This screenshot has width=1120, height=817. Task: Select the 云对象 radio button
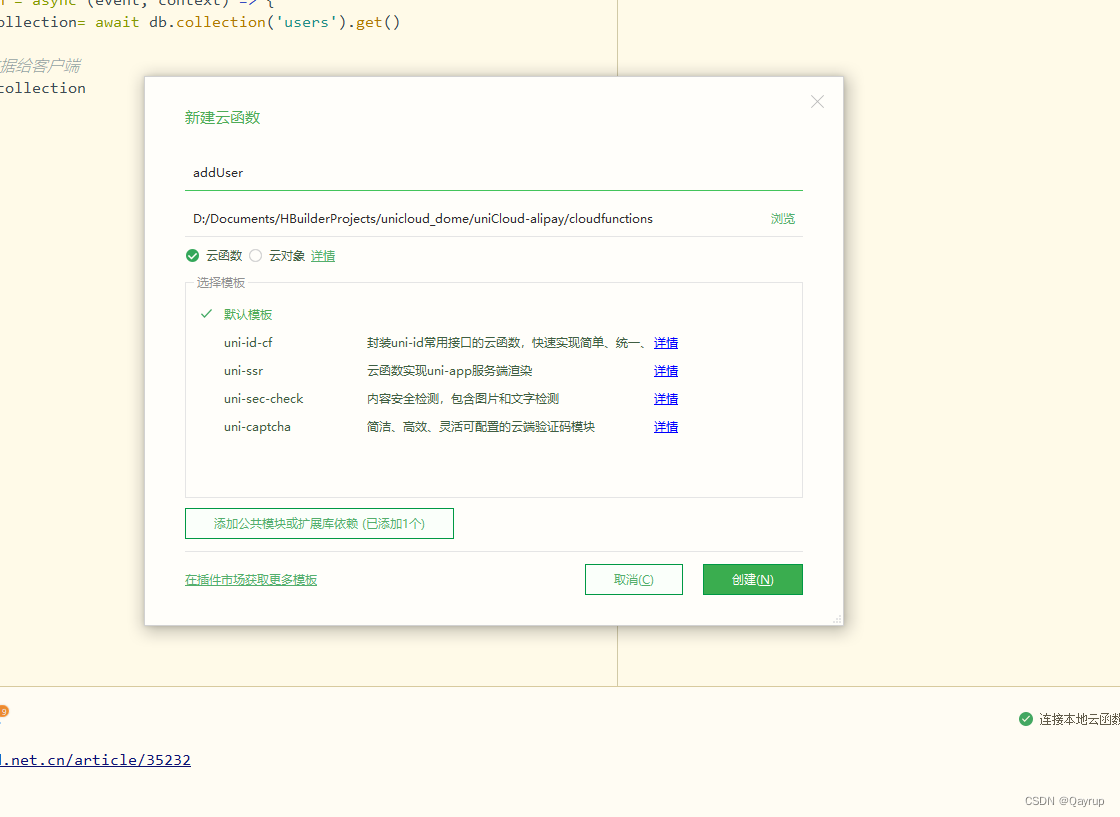(x=255, y=255)
